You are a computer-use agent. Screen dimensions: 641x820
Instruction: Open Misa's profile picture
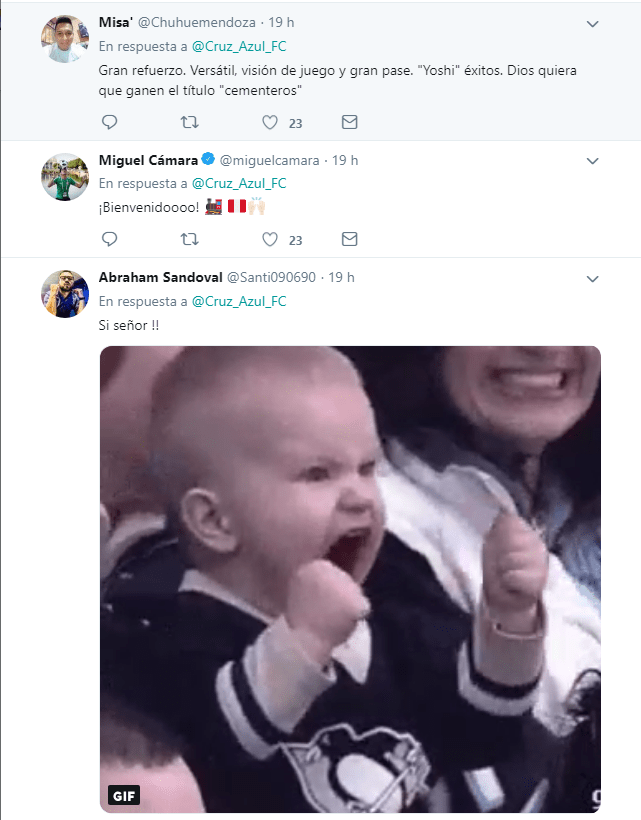(x=66, y=40)
